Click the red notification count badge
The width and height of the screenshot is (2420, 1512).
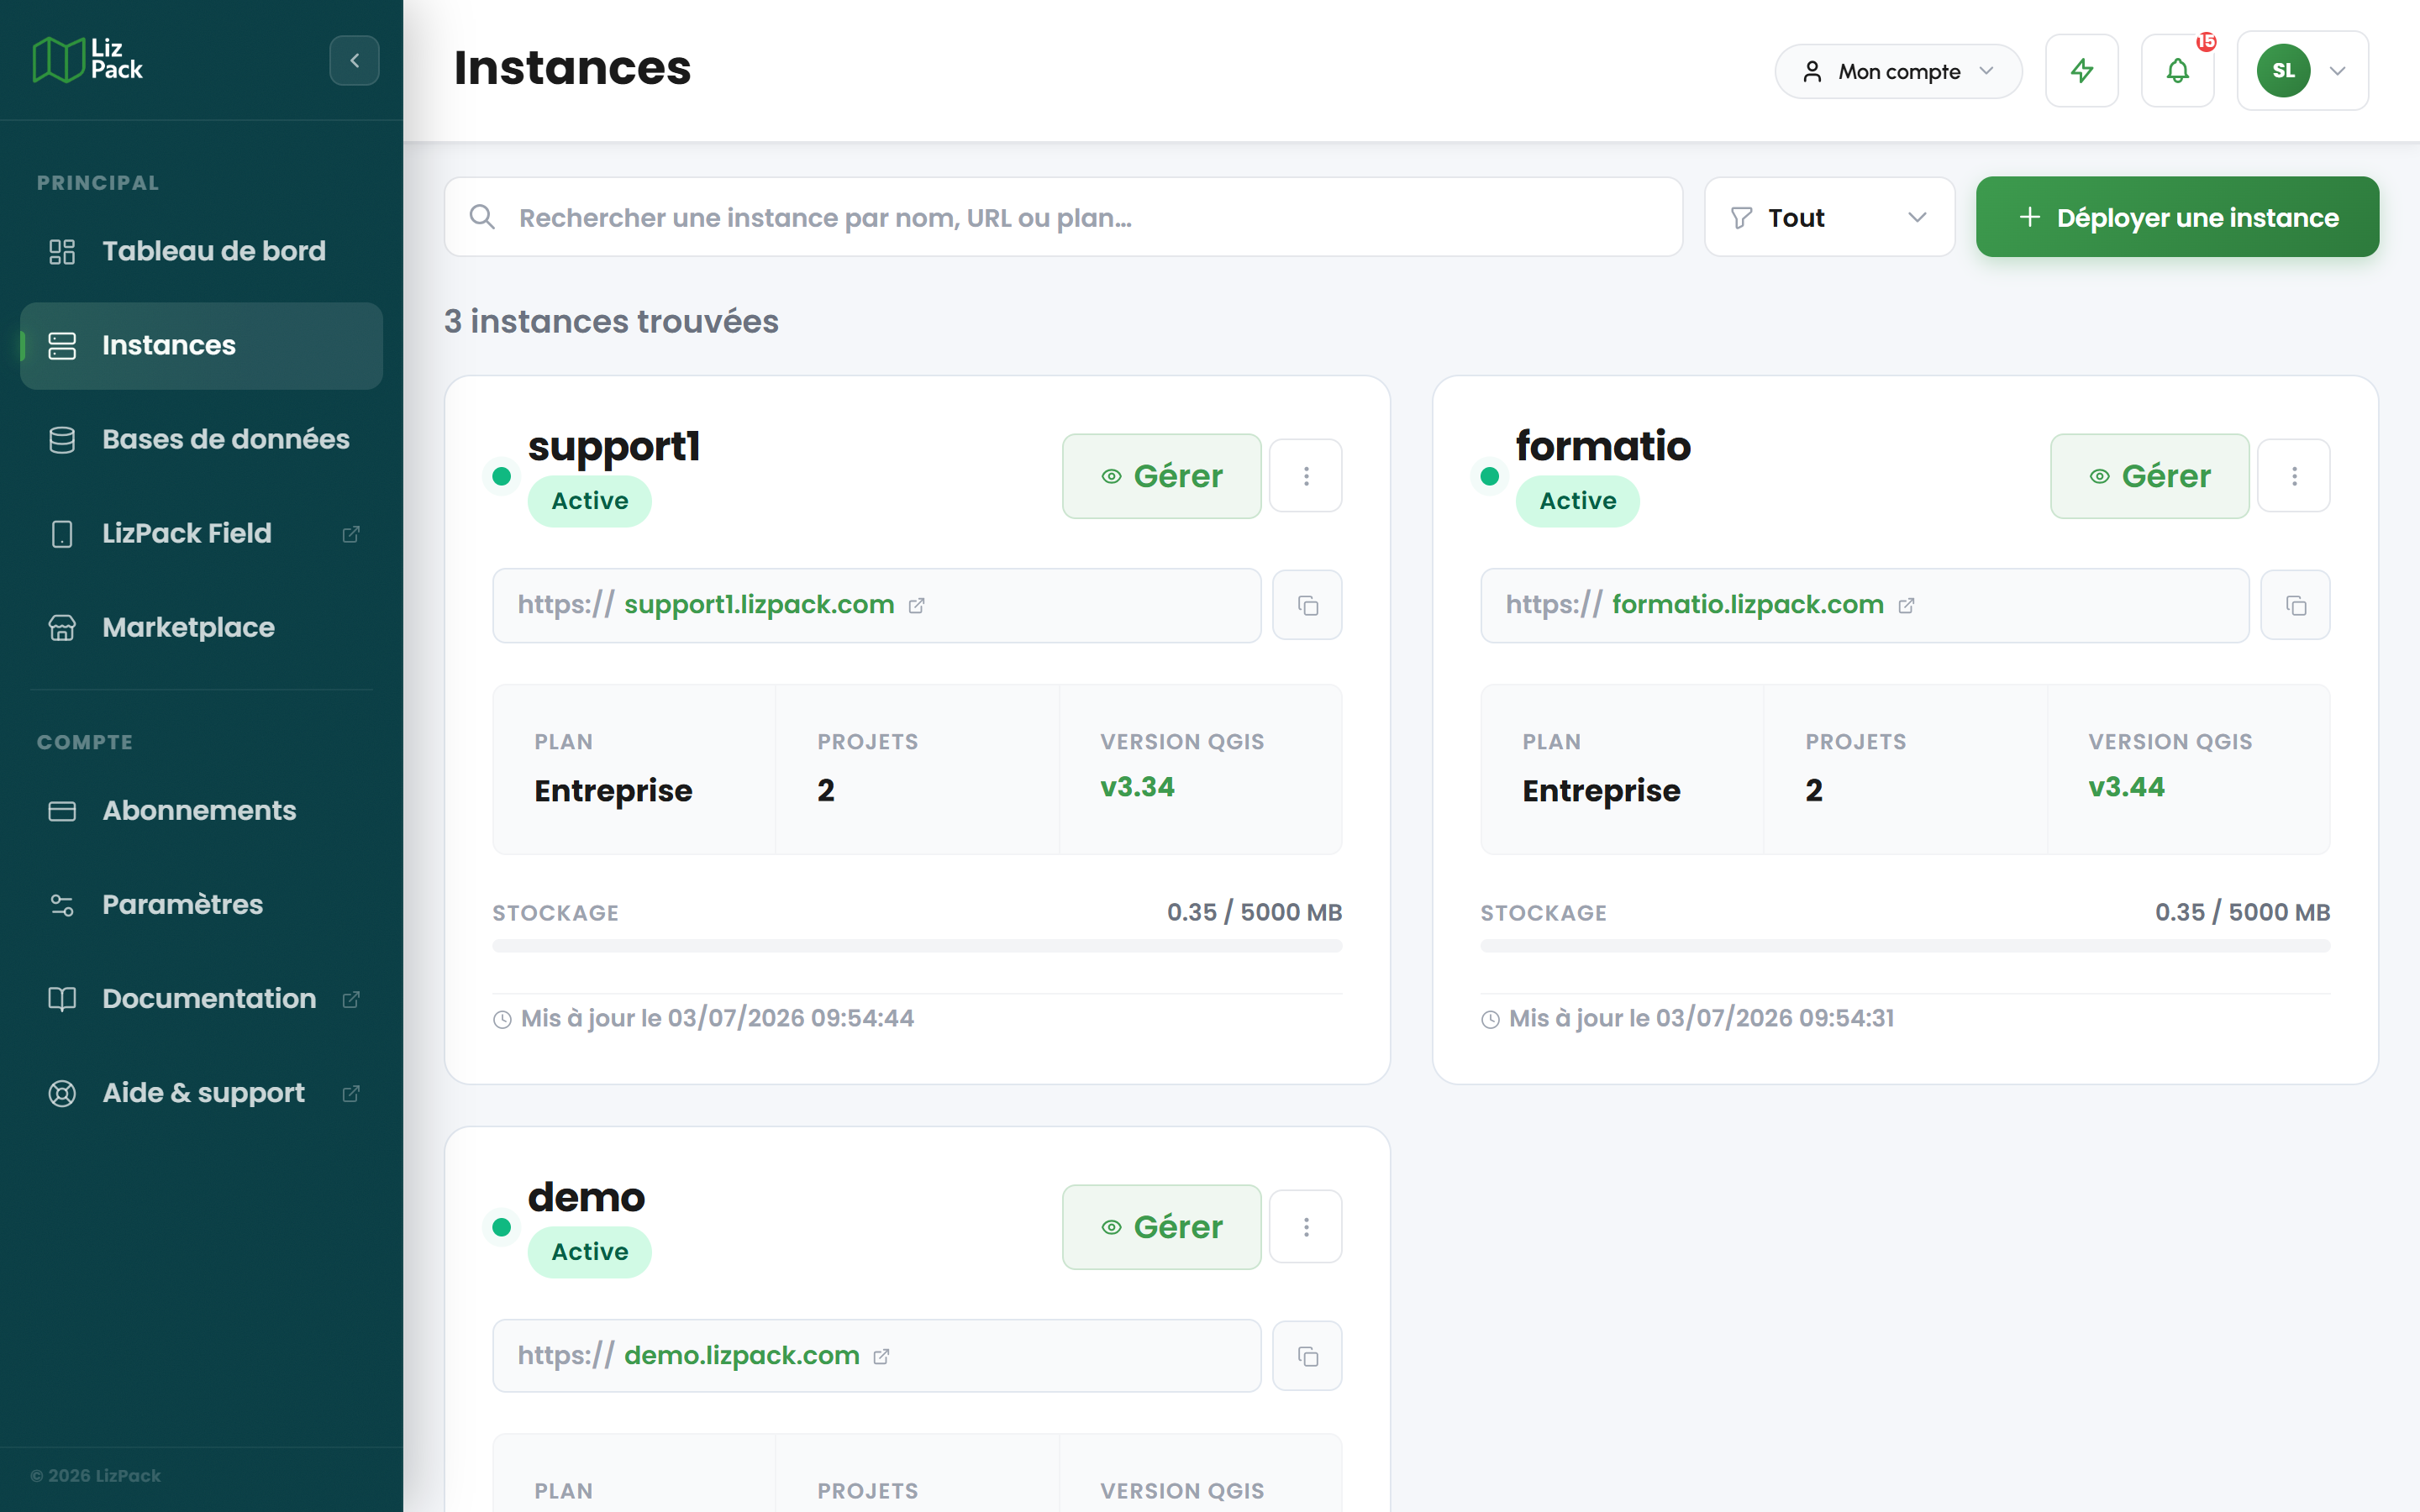coord(2206,42)
